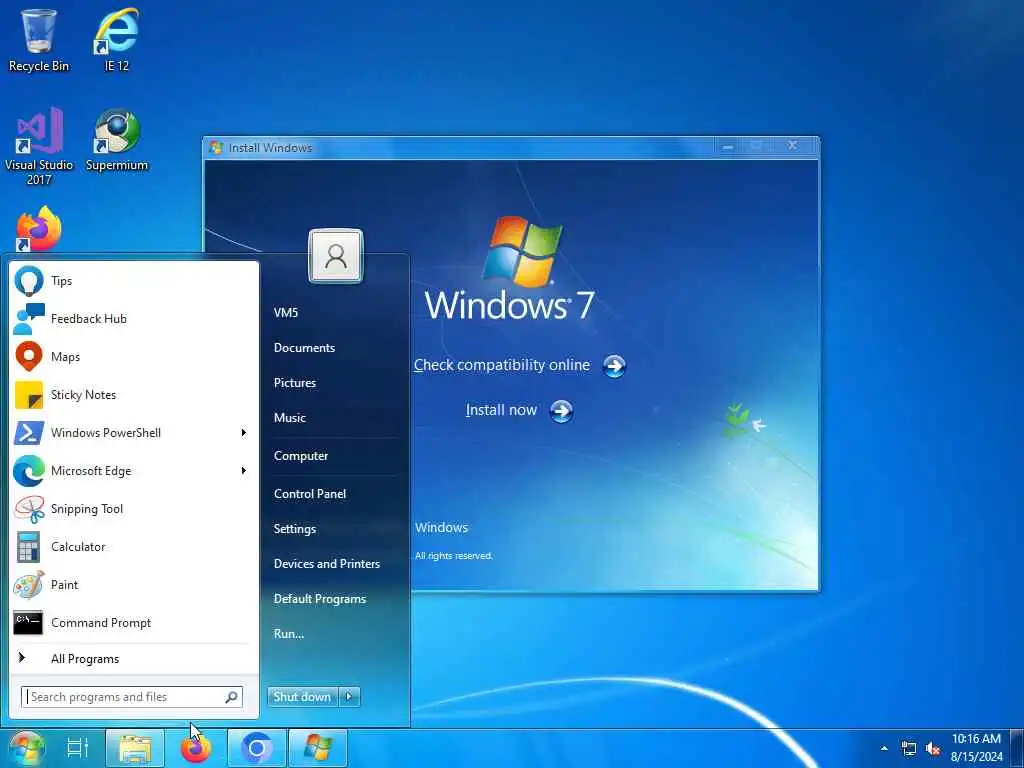Click the Tips lightbulb icon in Start menu

[29, 281]
